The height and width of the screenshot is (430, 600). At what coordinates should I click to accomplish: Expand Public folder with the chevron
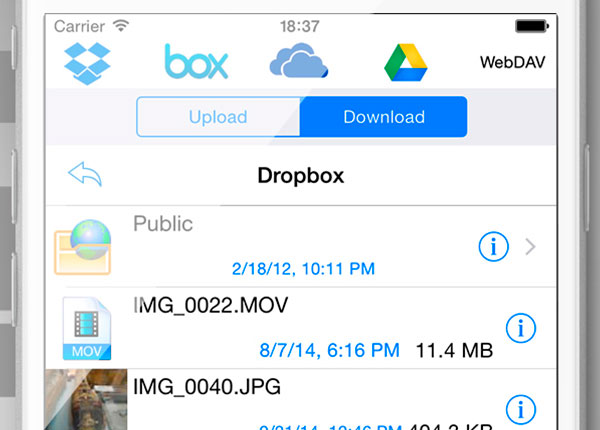[x=531, y=246]
